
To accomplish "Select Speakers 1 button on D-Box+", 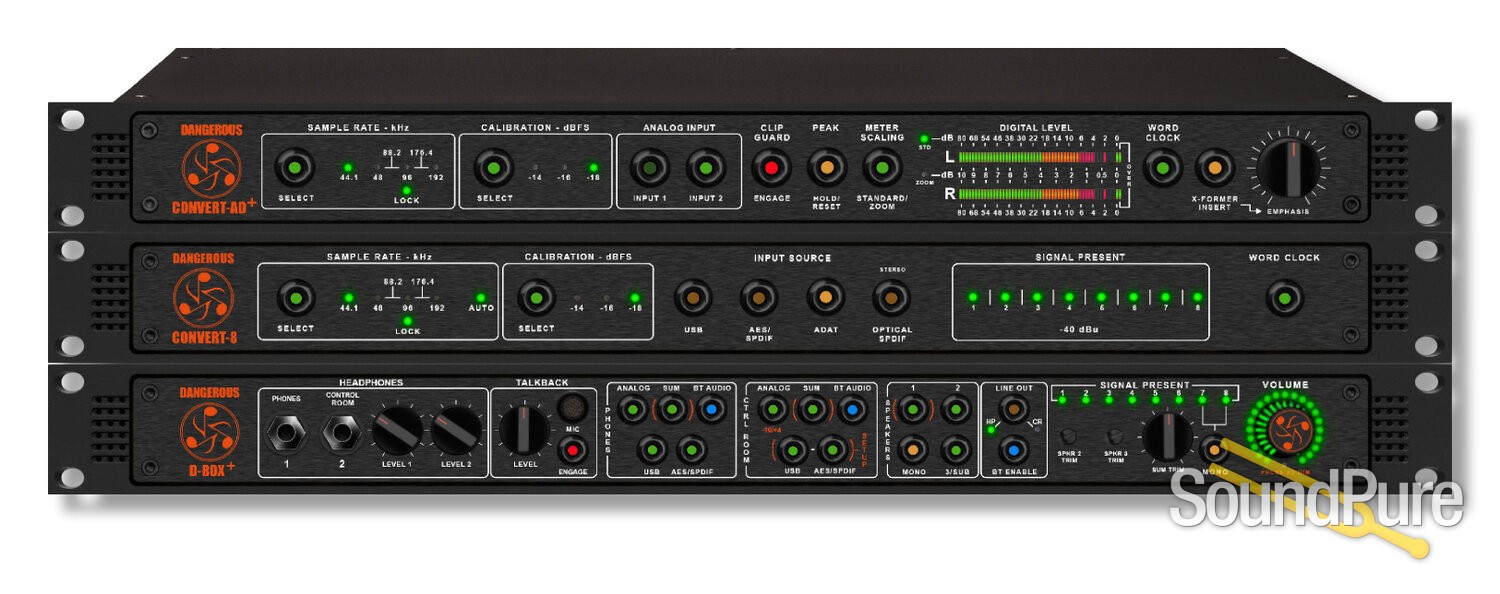I will click(x=912, y=408).
